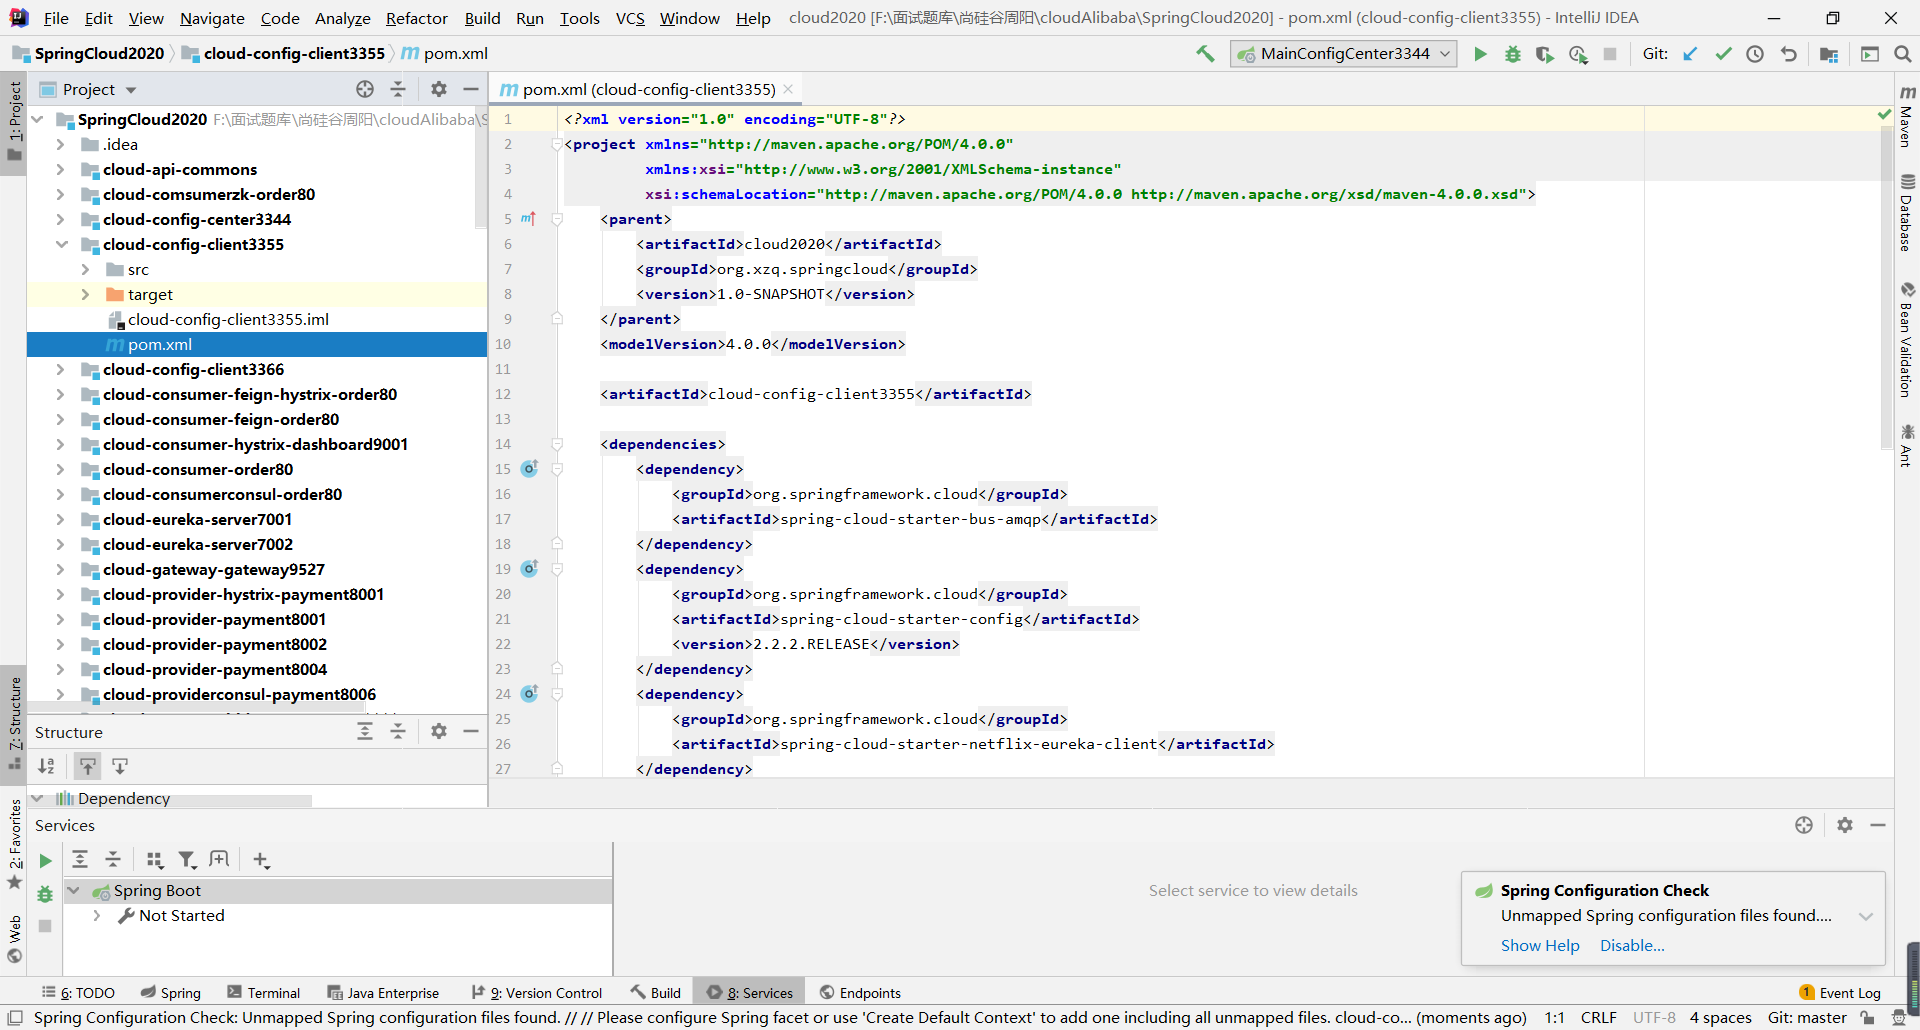
Task: Expand the target folder in project tree
Action: [85, 294]
